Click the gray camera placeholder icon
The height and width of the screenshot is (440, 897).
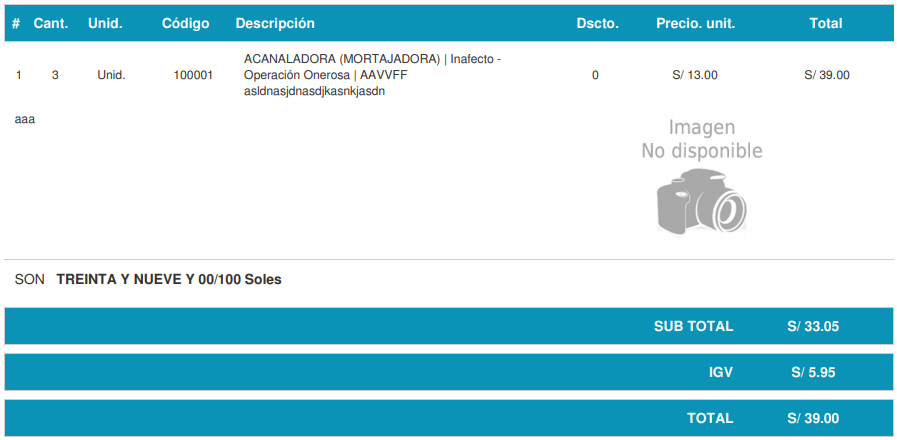pos(701,201)
